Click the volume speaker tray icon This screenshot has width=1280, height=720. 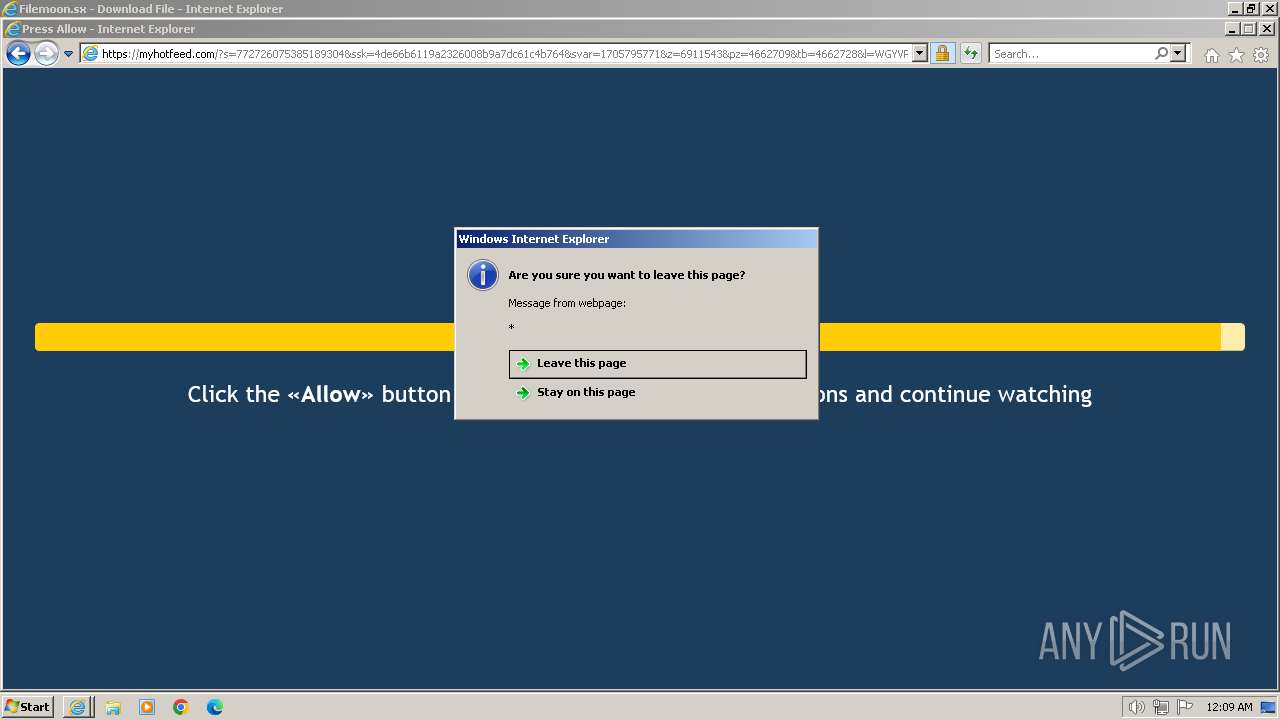click(1137, 707)
